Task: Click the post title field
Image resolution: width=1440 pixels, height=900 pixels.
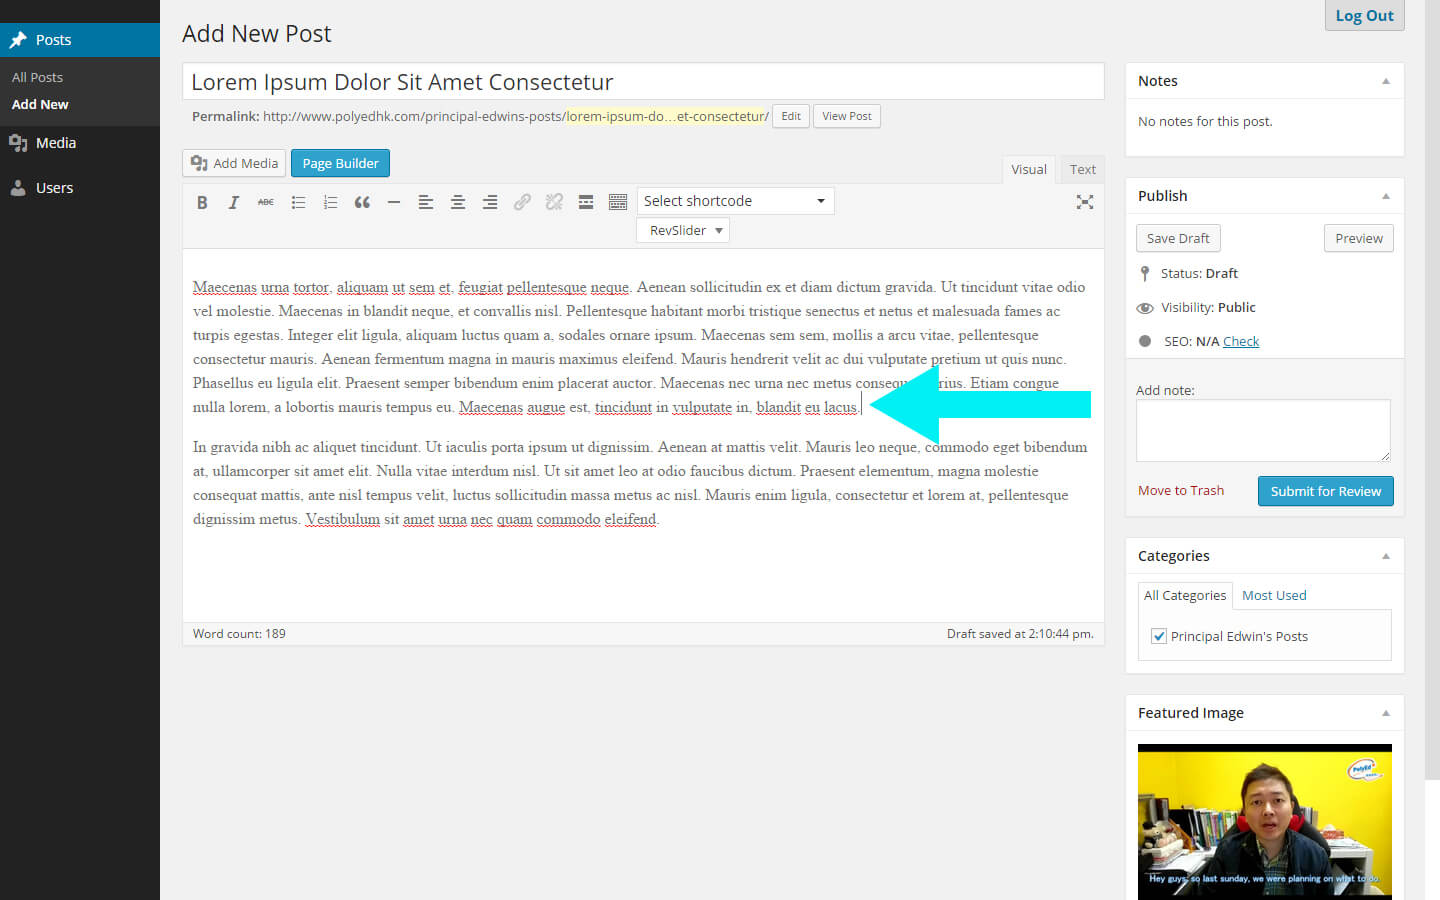Action: 644,82
